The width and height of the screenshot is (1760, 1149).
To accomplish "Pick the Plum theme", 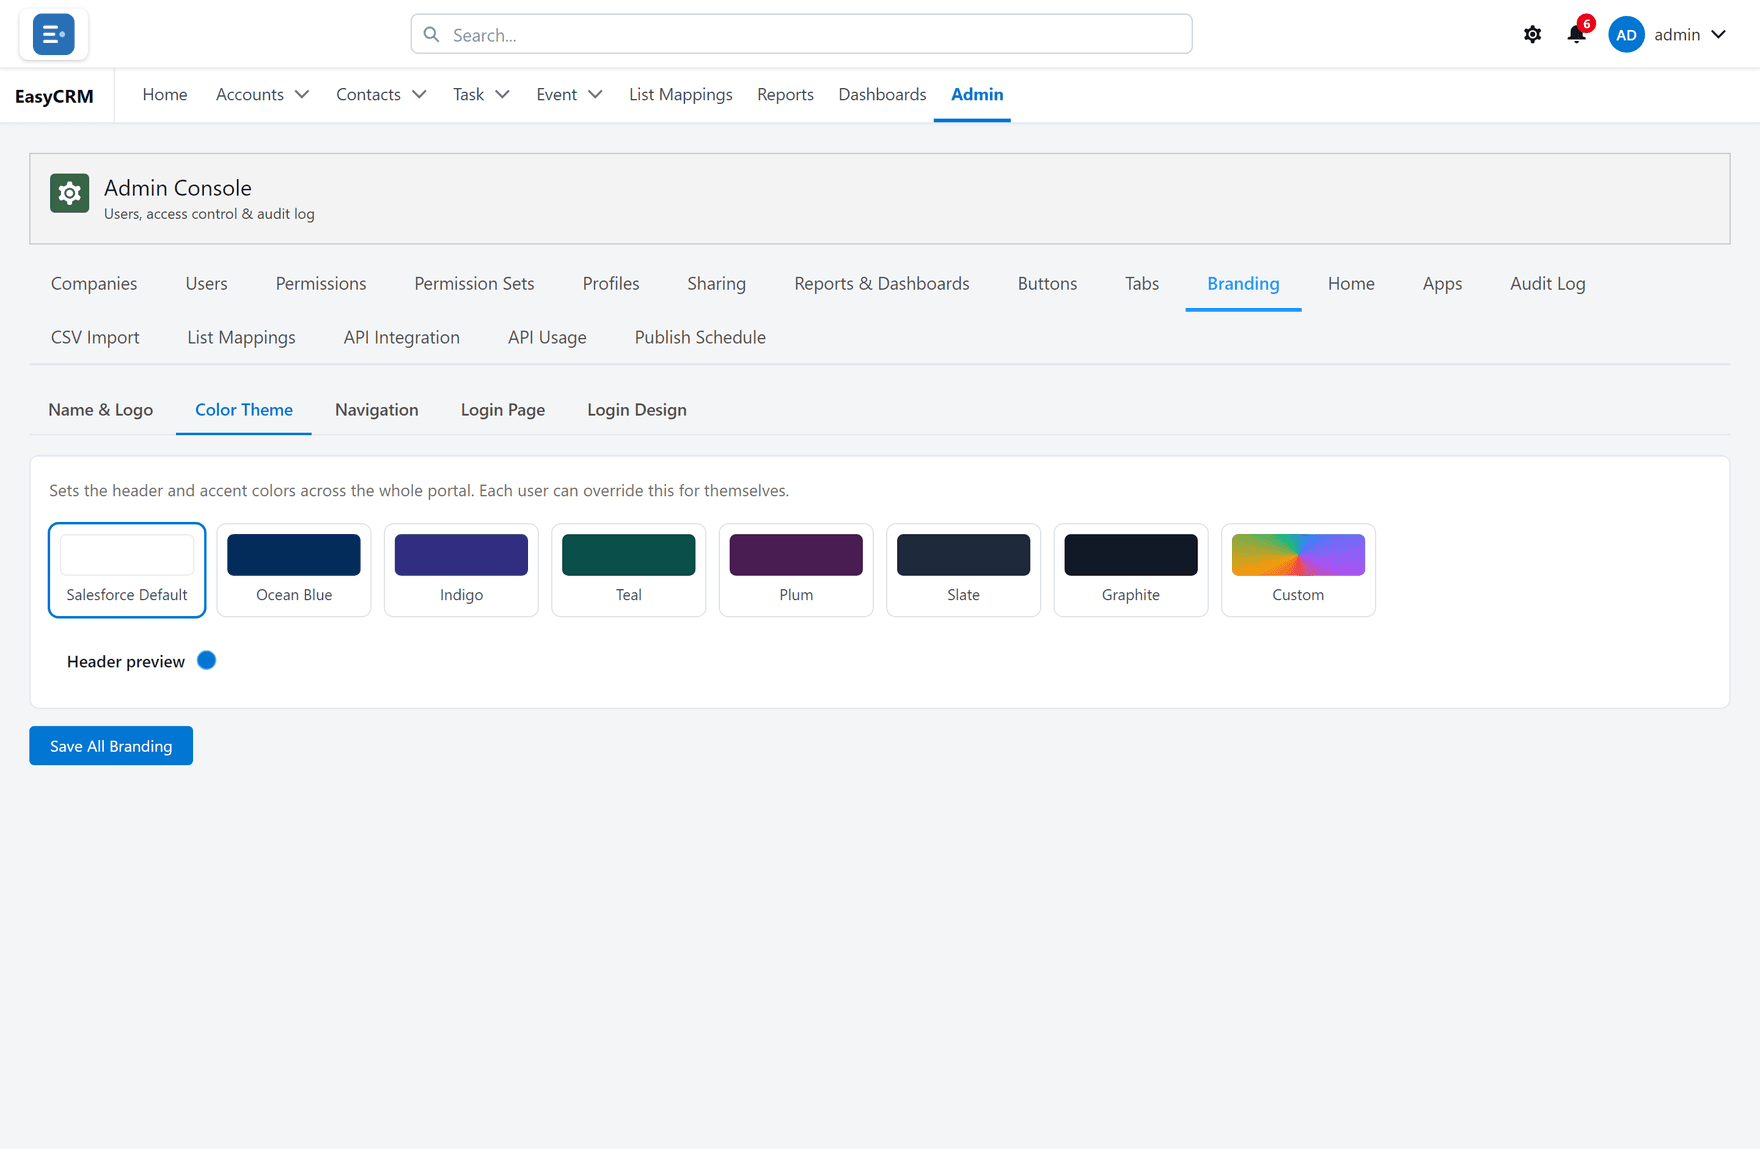I will [x=796, y=570].
